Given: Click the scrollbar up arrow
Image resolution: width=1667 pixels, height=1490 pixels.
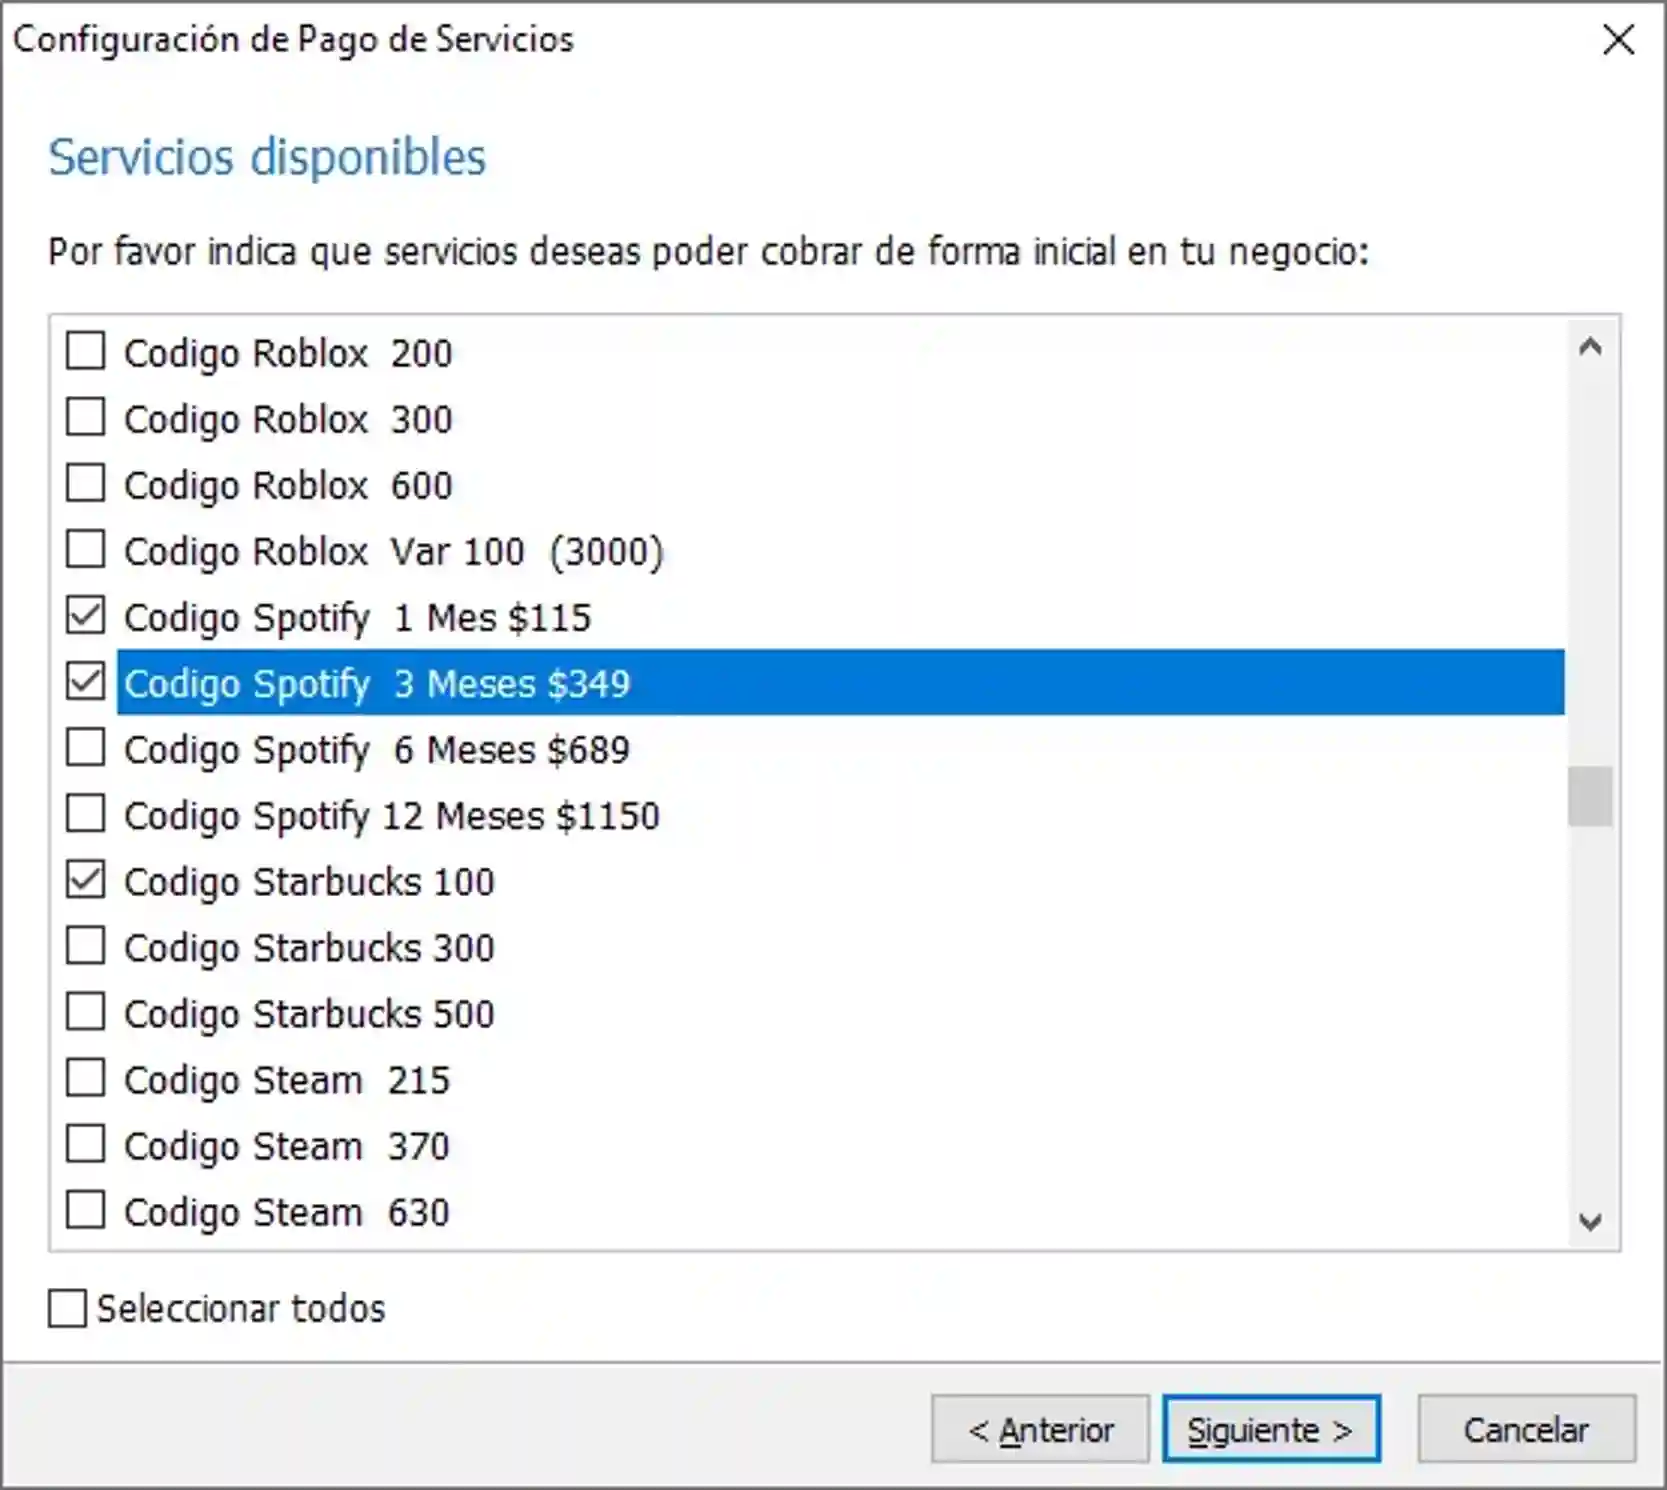Looking at the screenshot, I should 1590,347.
